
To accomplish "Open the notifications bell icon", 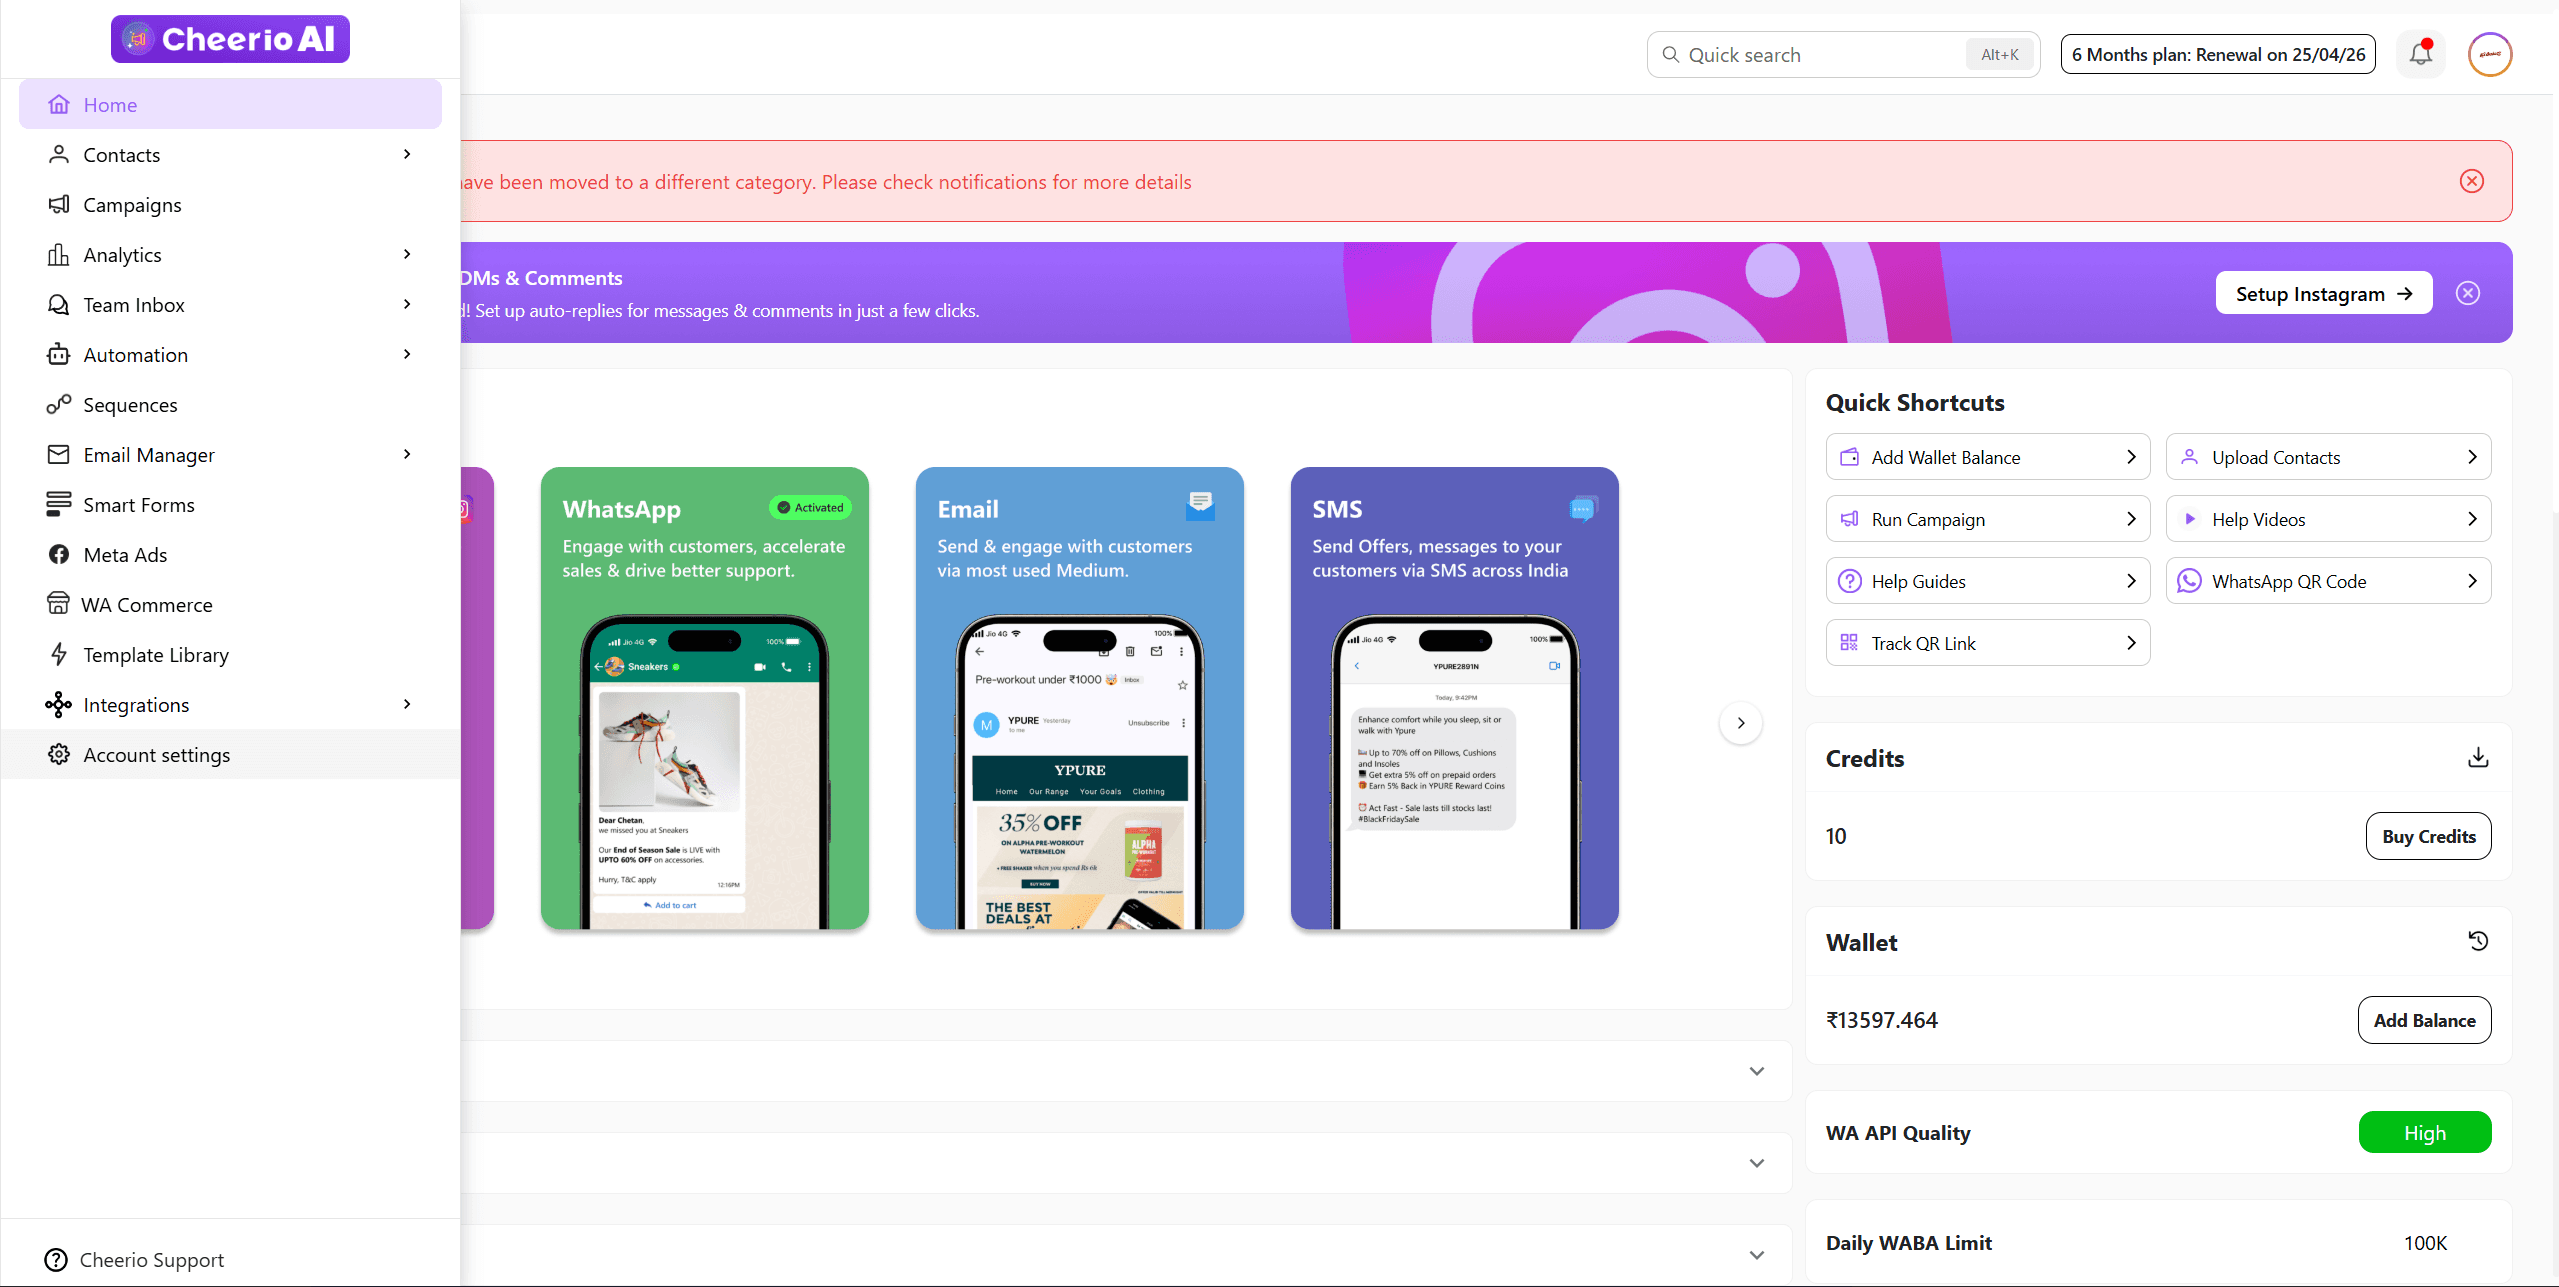I will tap(2420, 54).
